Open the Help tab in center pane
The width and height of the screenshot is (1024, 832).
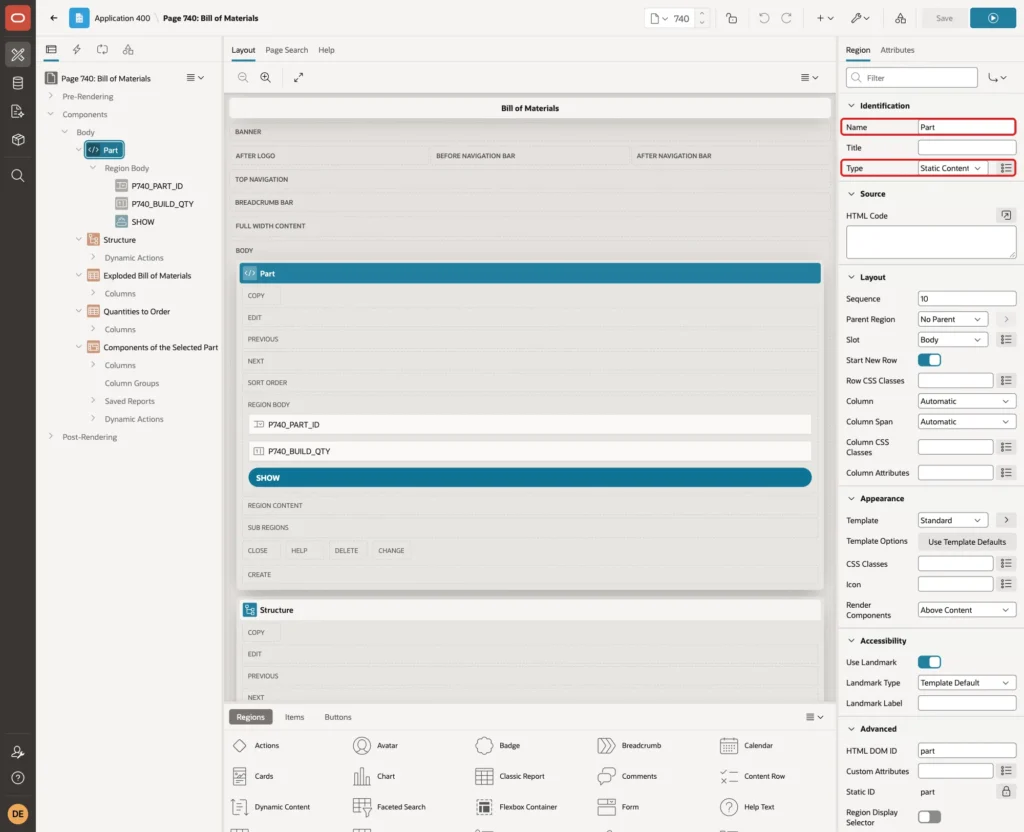tap(327, 50)
